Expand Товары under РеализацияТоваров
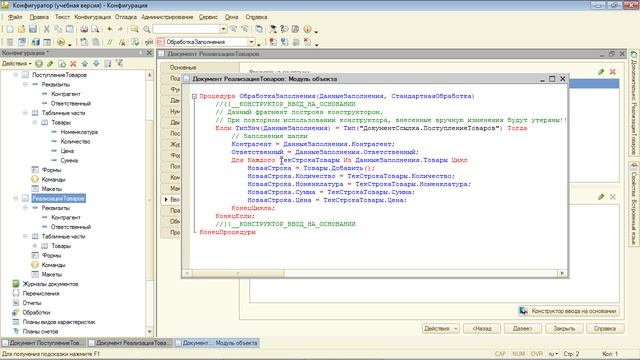 35,246
